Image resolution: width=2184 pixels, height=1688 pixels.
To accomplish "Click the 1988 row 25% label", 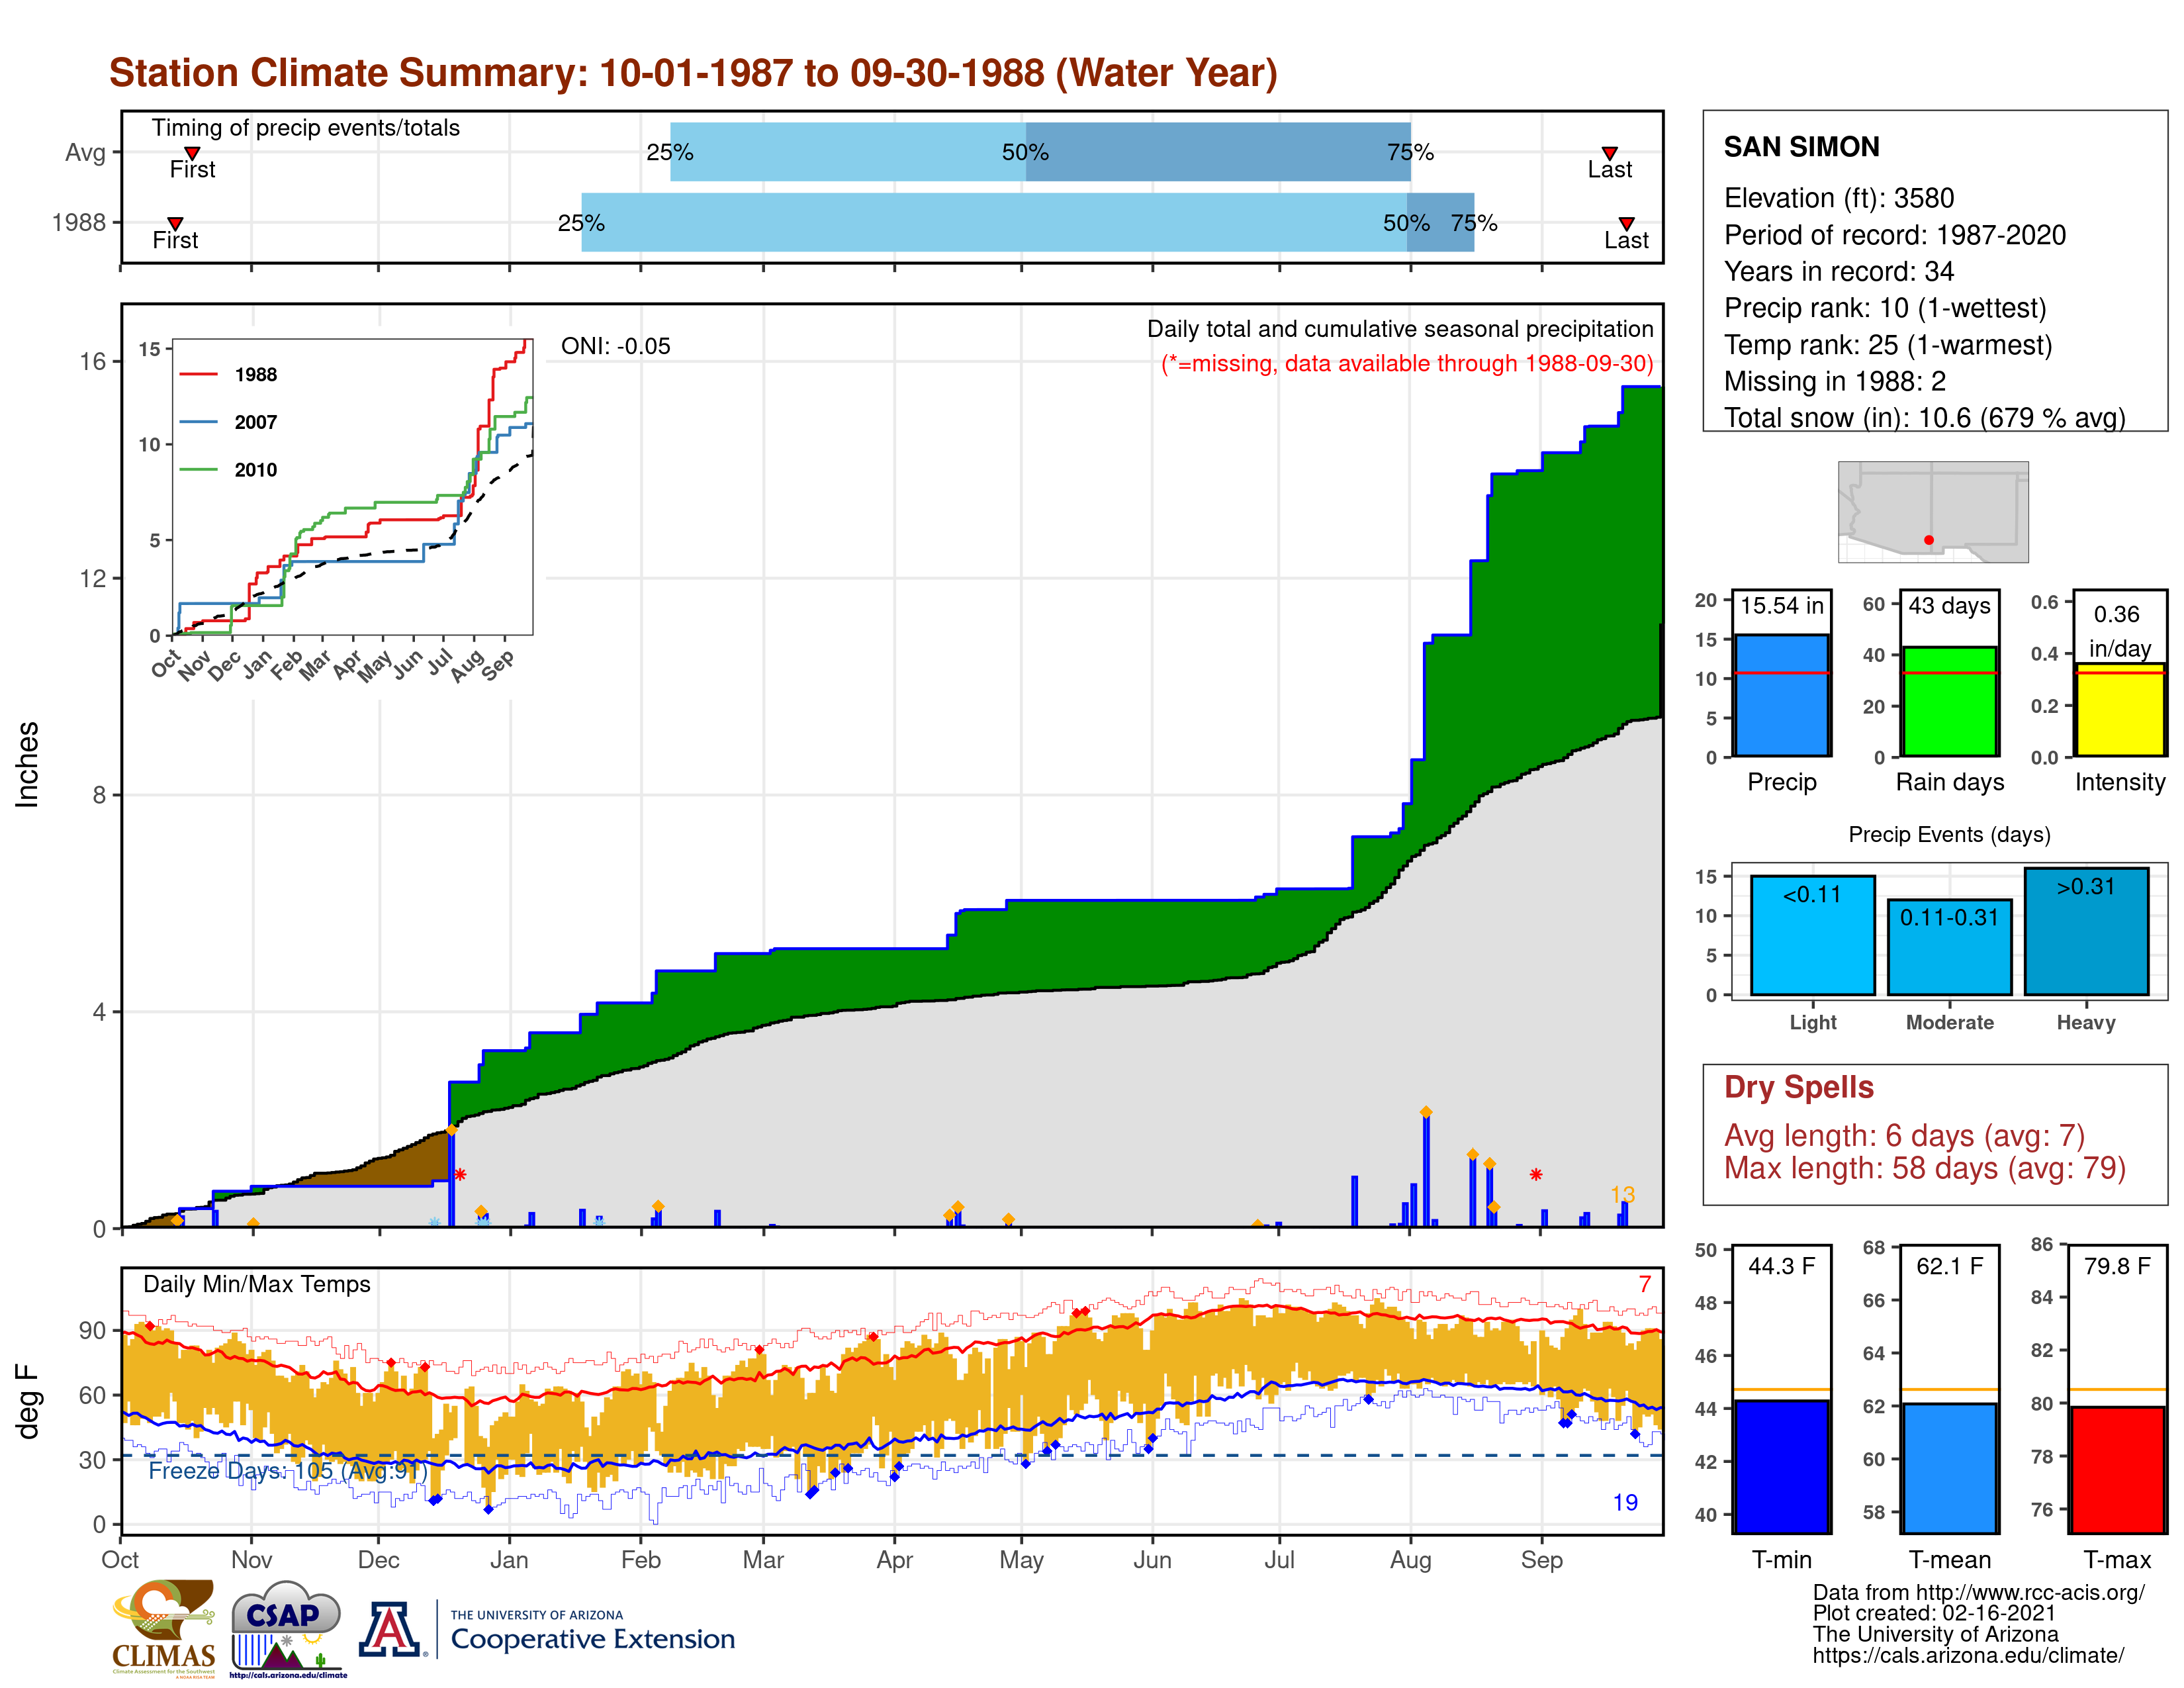I will click(581, 223).
